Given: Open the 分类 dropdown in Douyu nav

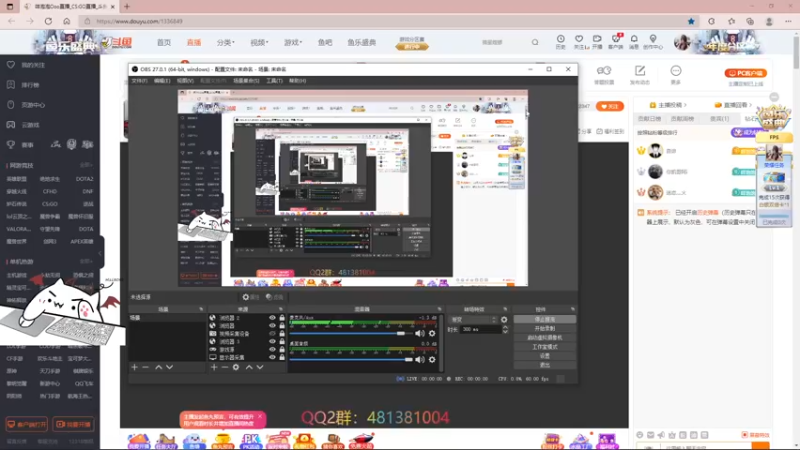Looking at the screenshot, I should [225, 42].
